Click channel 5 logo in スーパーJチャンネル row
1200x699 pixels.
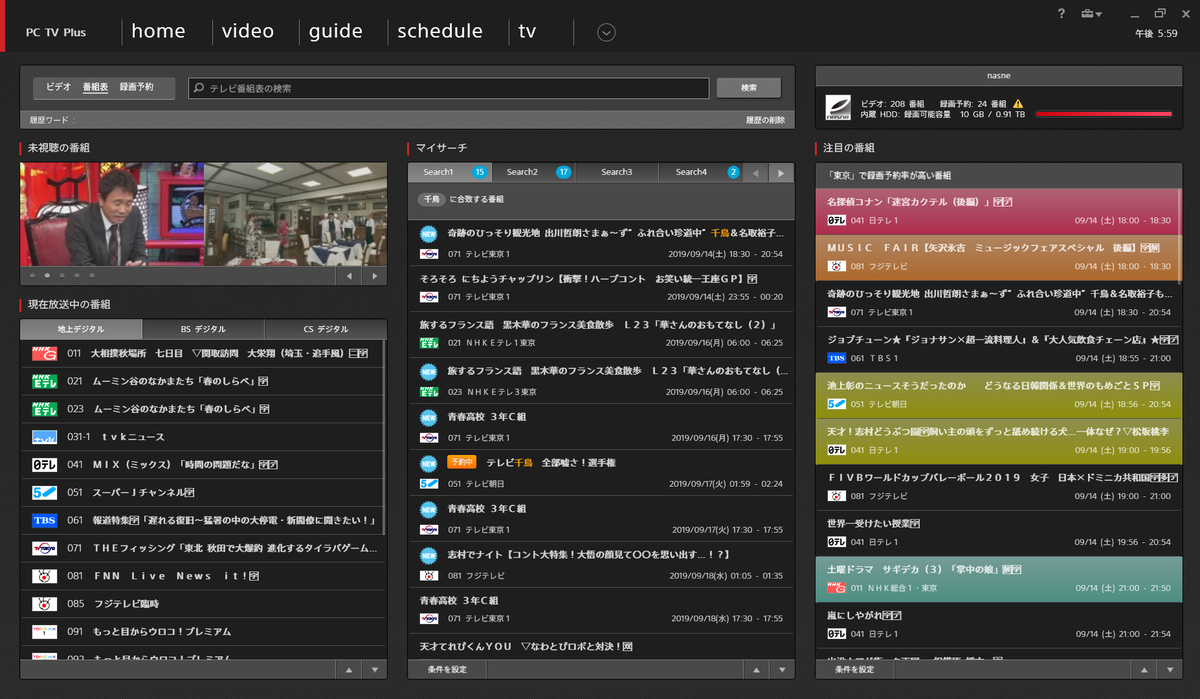45,492
